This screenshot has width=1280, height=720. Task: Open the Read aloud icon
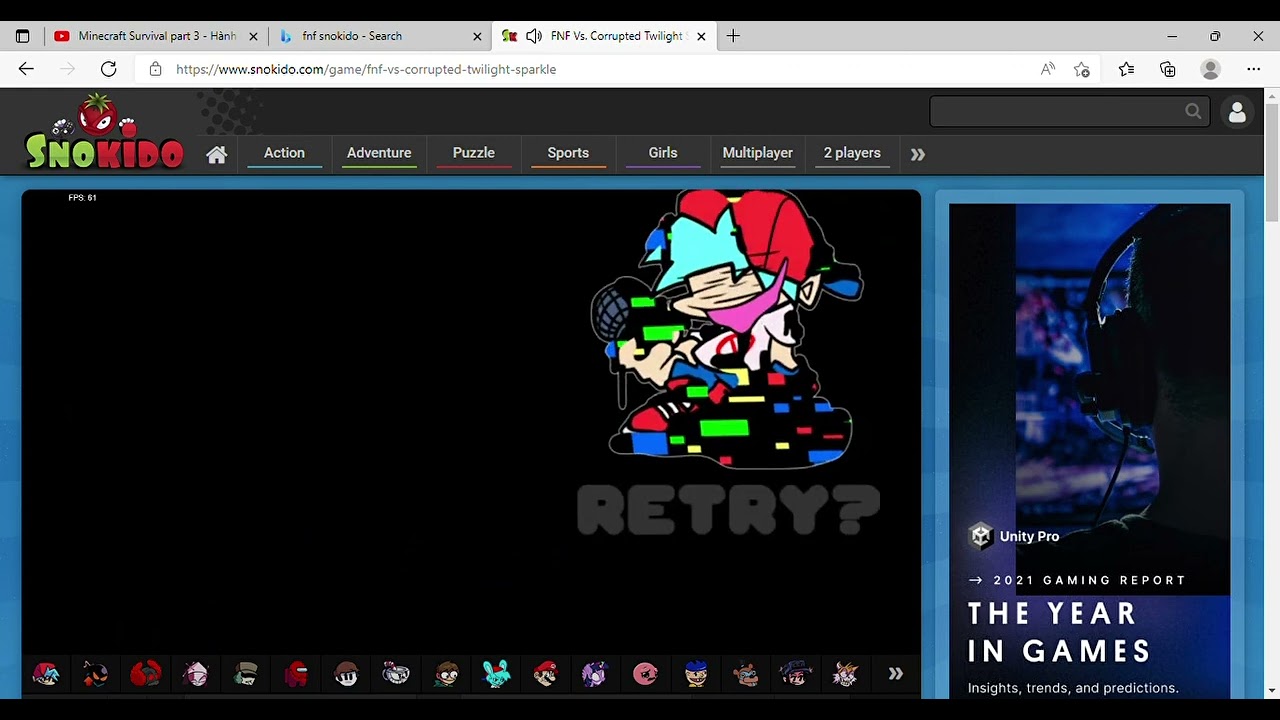coord(1047,69)
